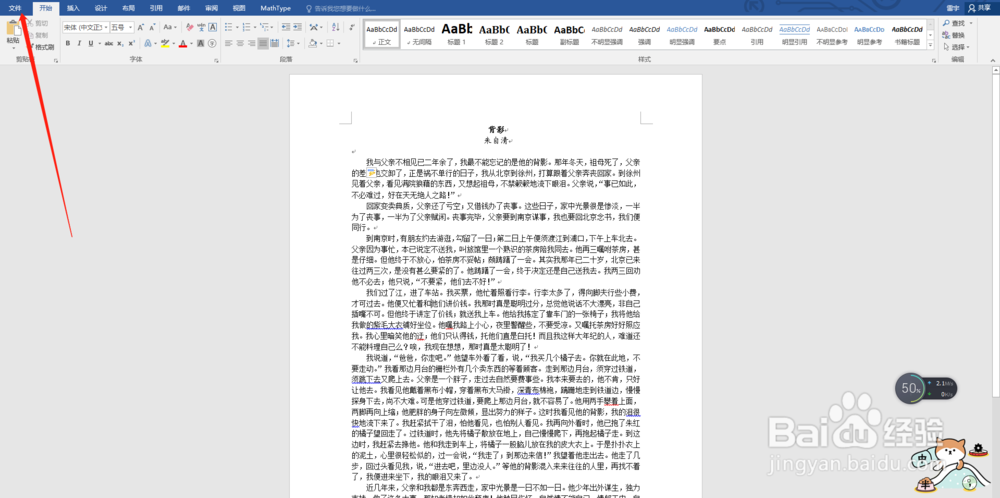
Task: Apply character border icon
Action: [212, 27]
